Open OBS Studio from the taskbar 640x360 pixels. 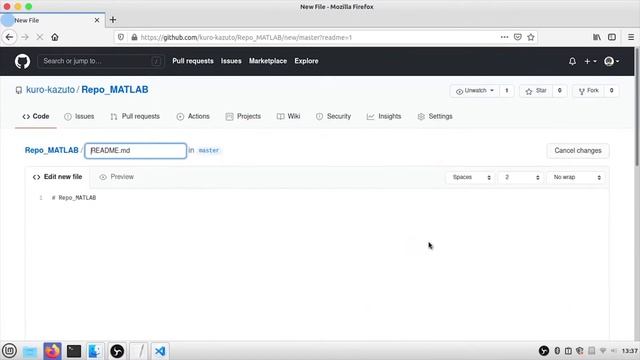tap(117, 351)
